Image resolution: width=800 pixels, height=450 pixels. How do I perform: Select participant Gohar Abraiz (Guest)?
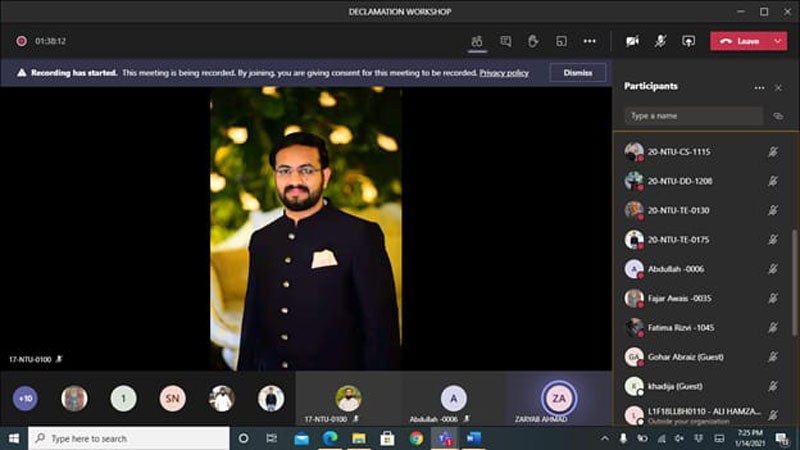685,356
